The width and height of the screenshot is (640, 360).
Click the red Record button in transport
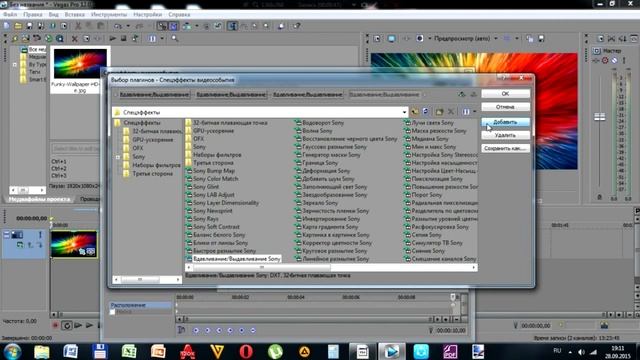coord(56,325)
